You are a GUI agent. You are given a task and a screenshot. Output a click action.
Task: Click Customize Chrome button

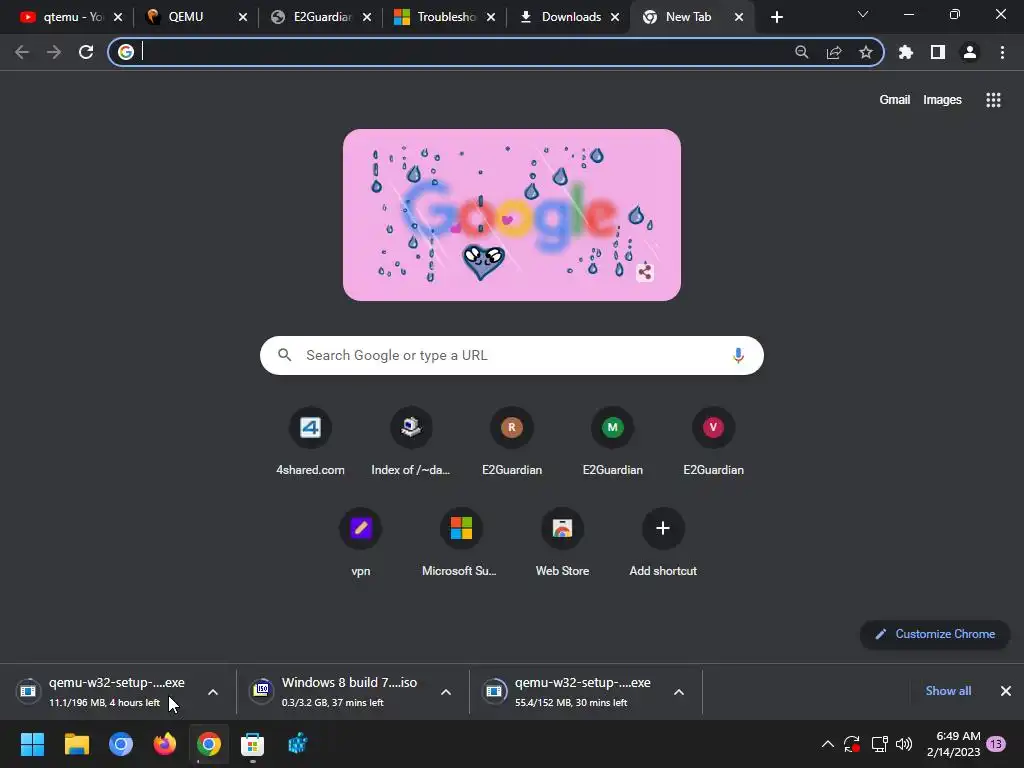935,634
